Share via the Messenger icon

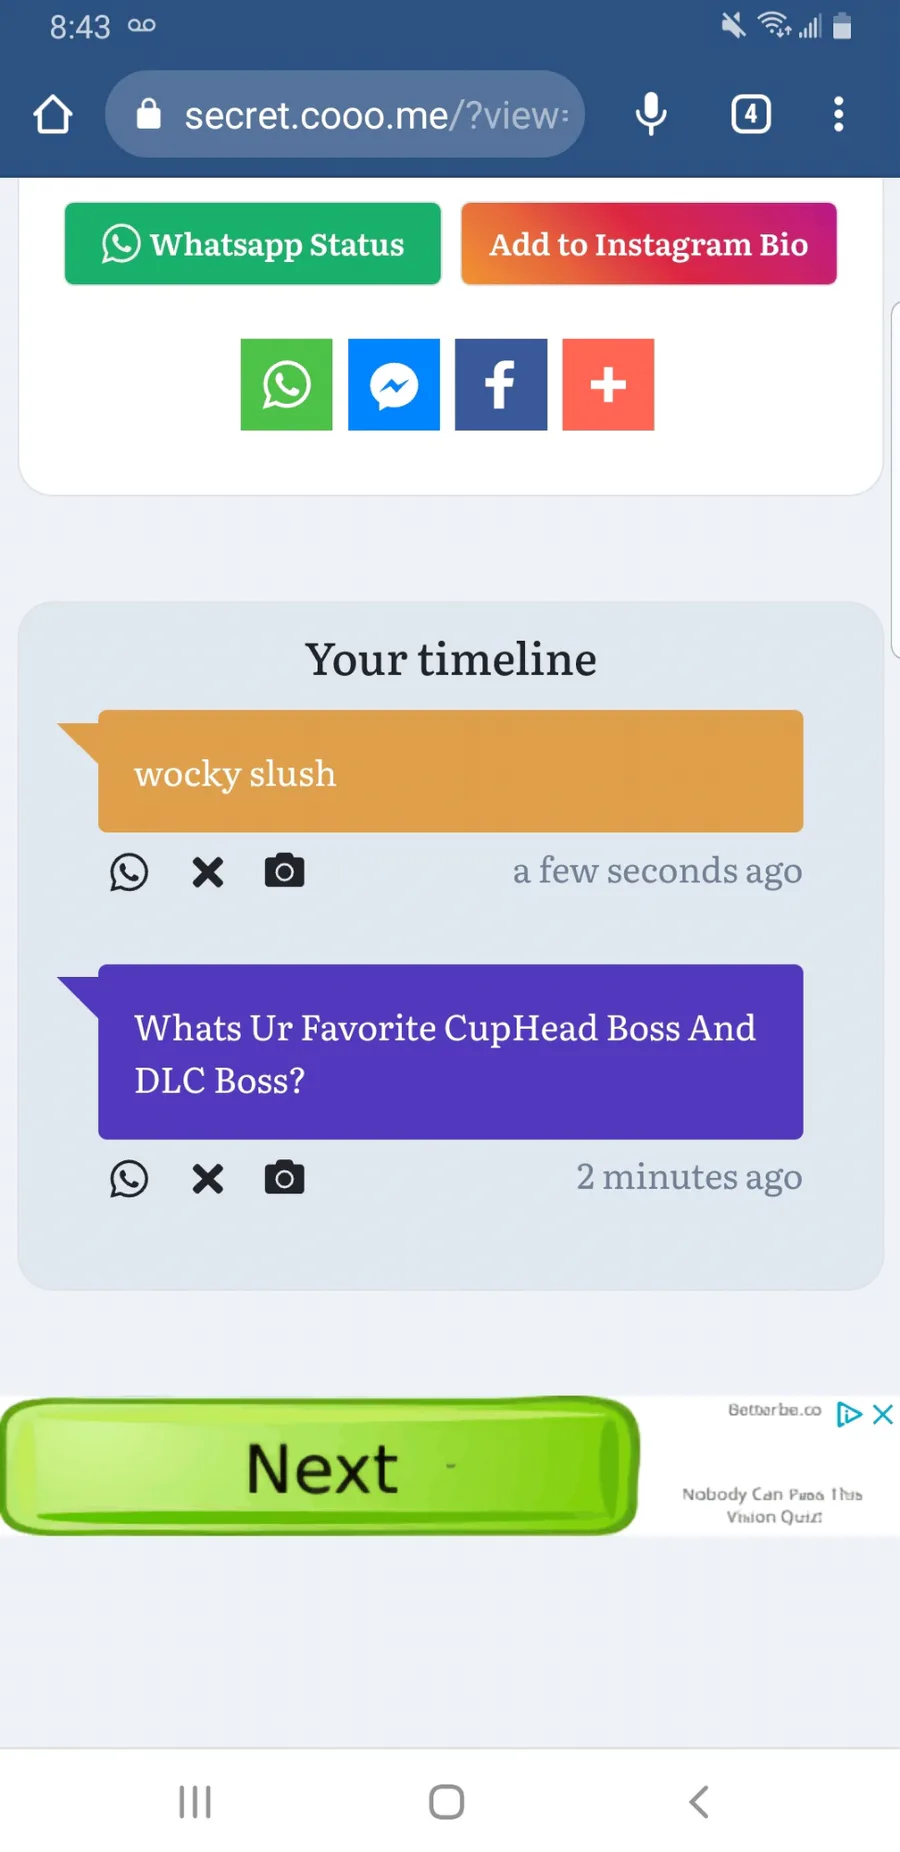394,385
